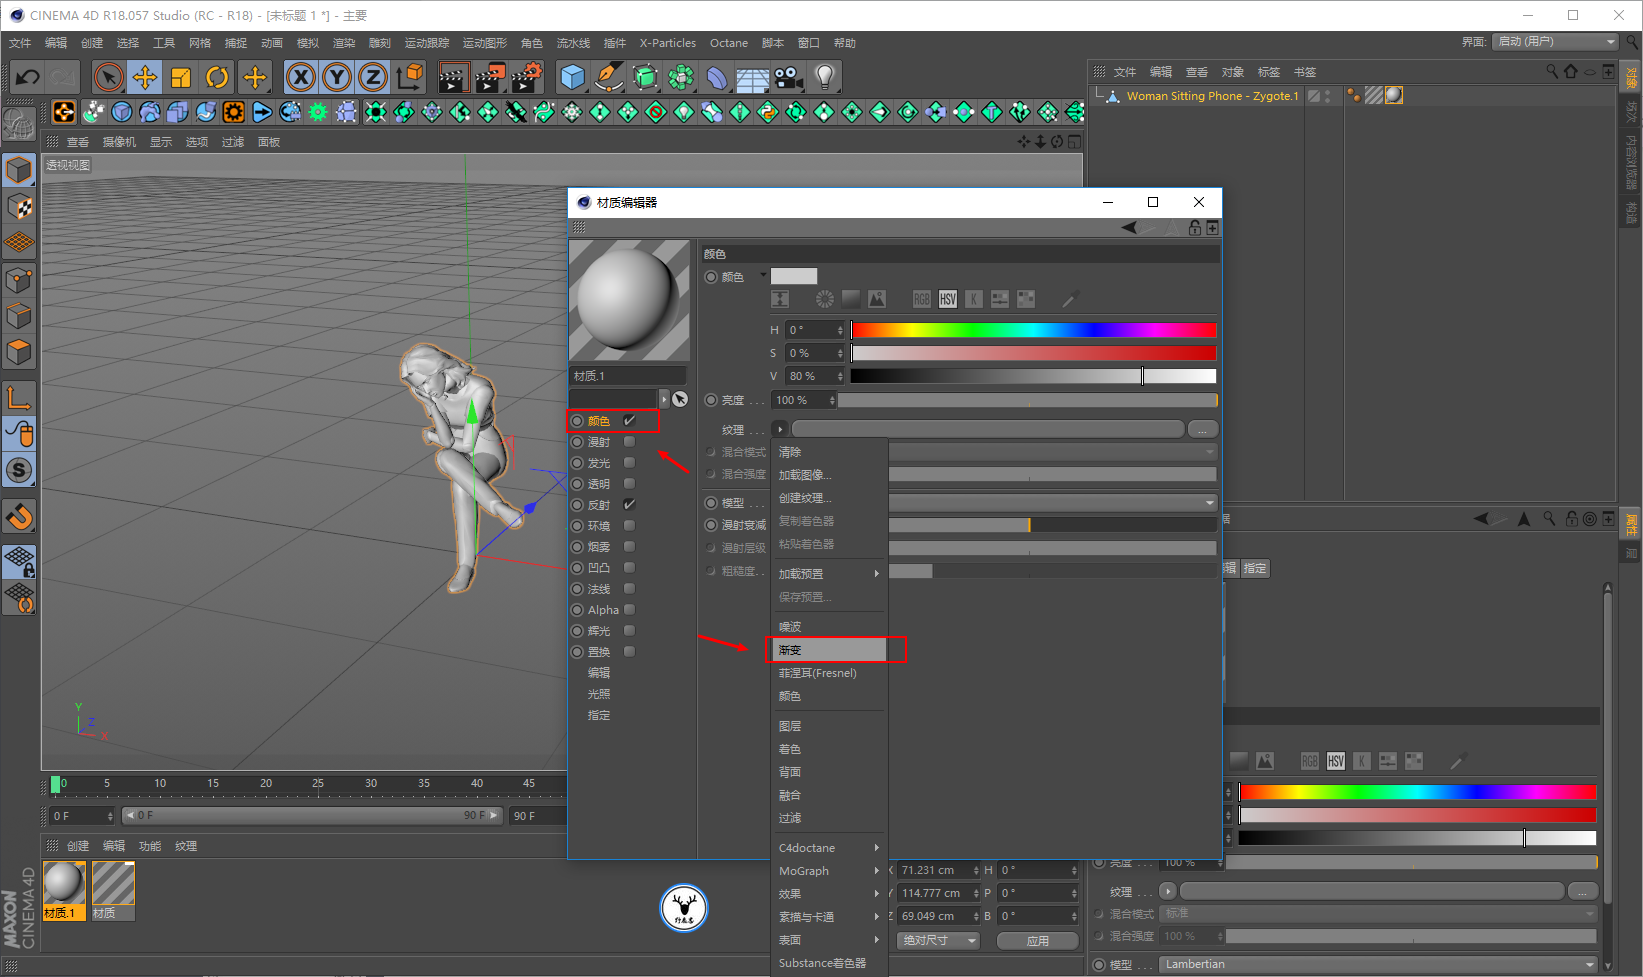Enable the 漫射 channel checkbox
1643x977 pixels.
(x=629, y=442)
